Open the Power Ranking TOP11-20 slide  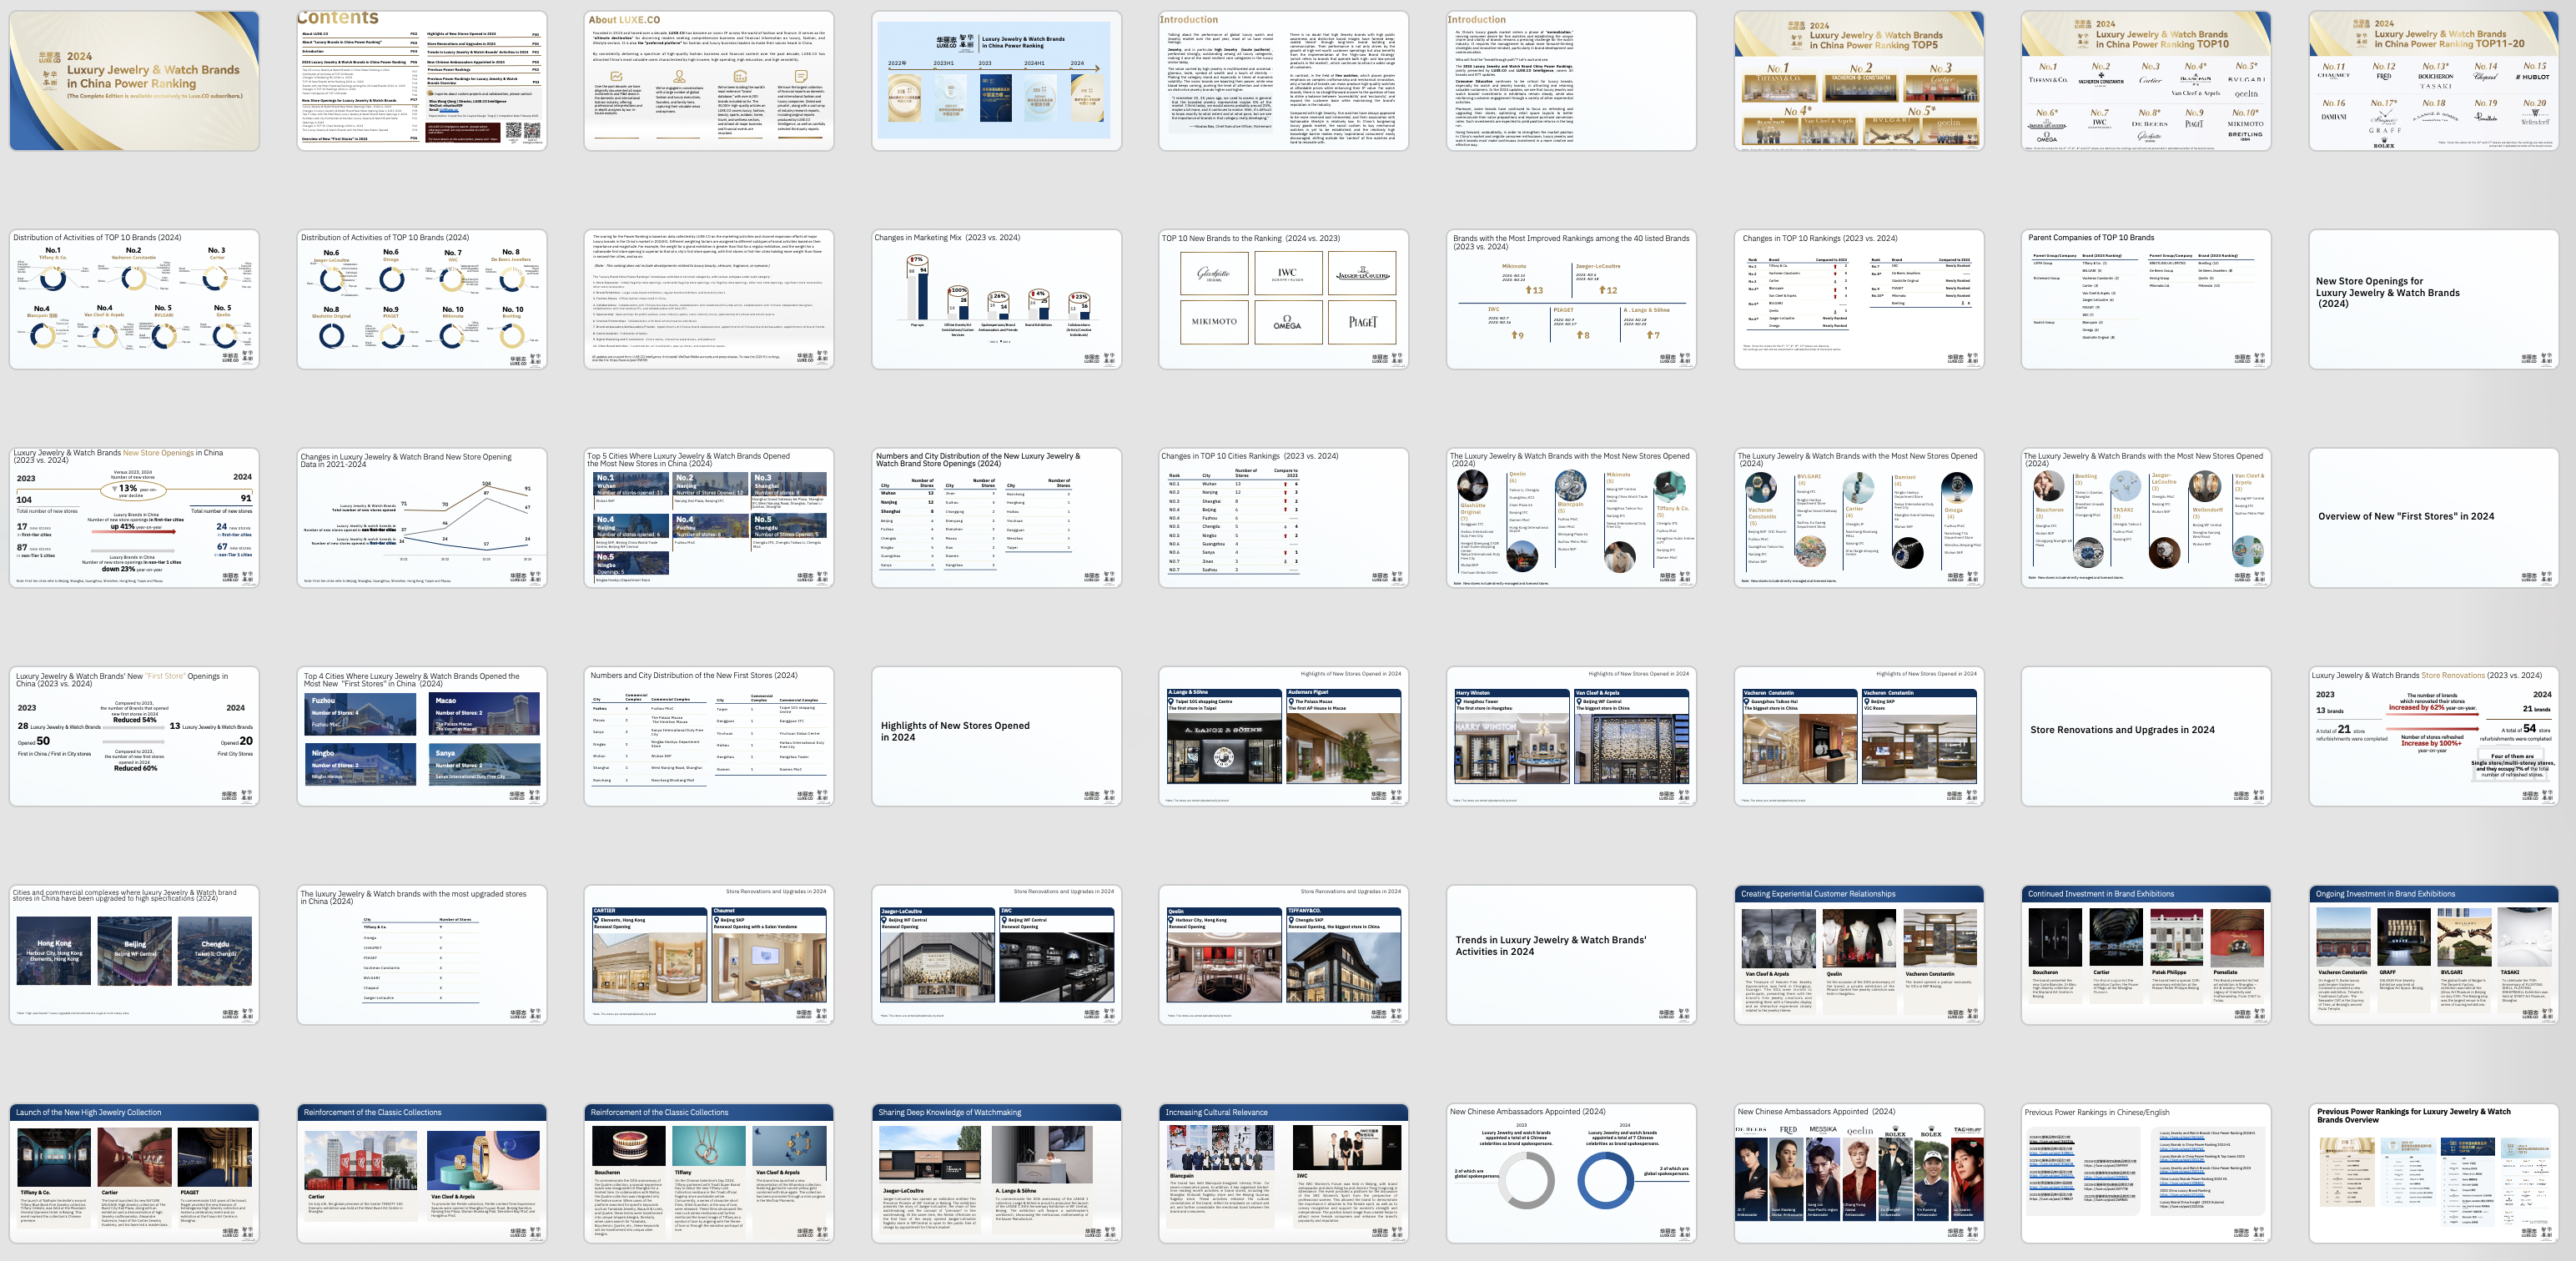[2433, 81]
